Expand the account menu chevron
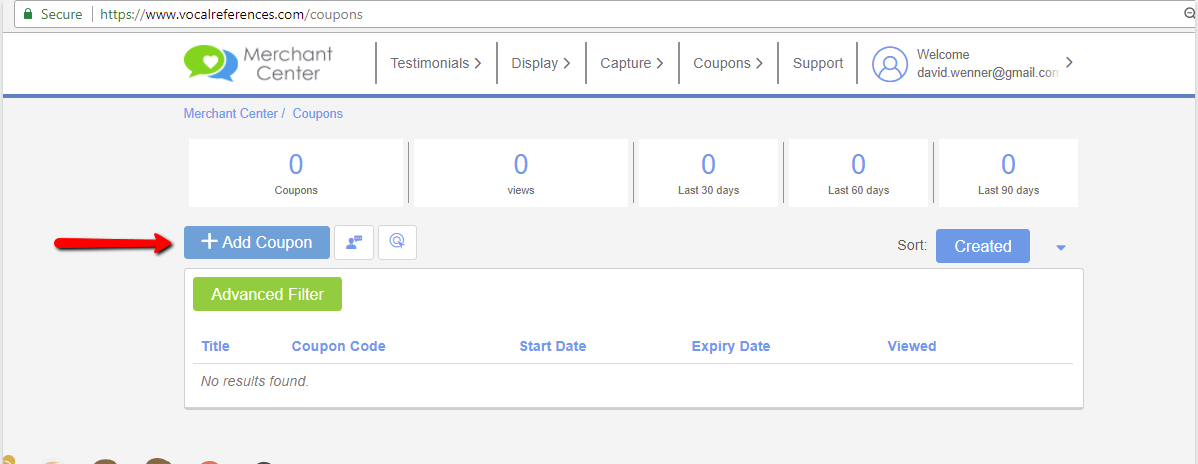 point(1069,63)
